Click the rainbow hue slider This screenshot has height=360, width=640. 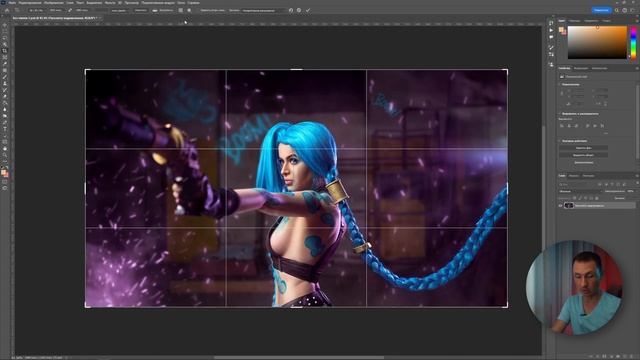tap(633, 42)
